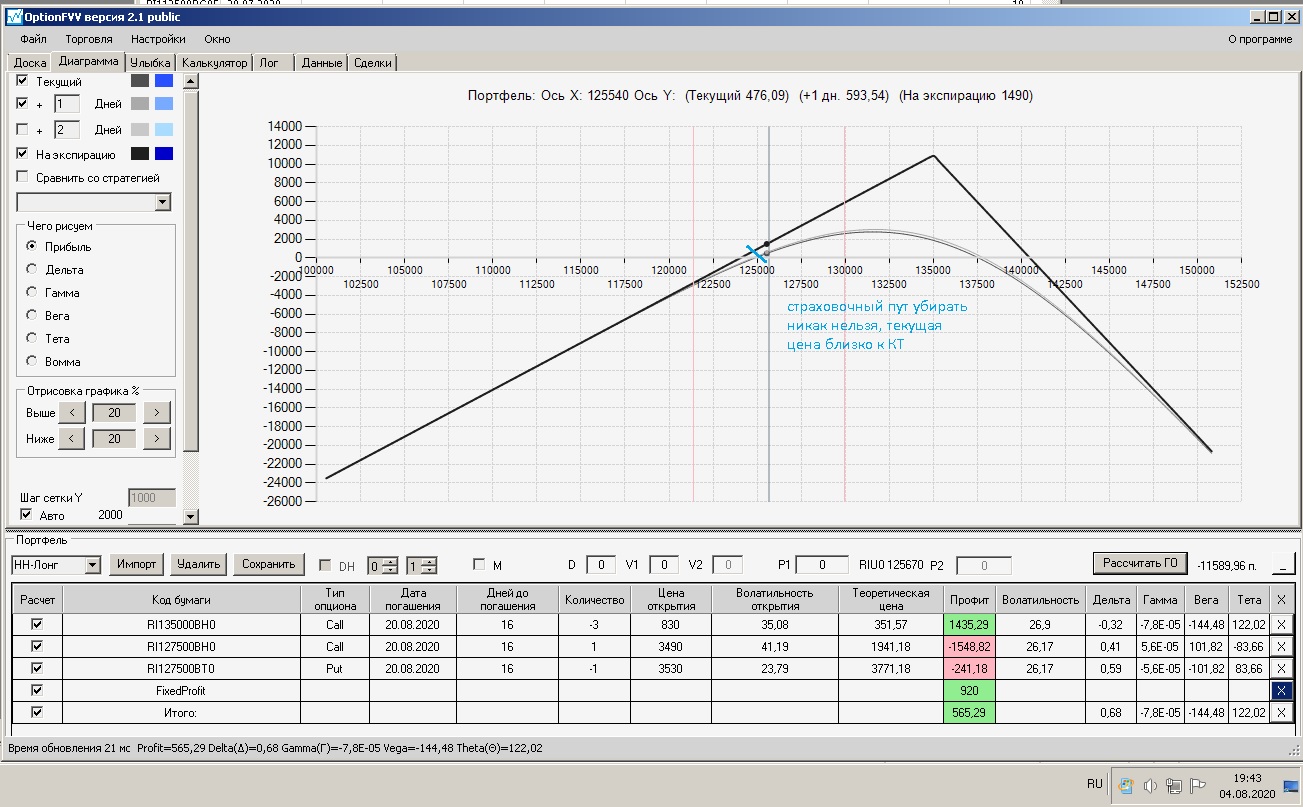The height and width of the screenshot is (807, 1303).
Task: Select the Вомма radio button
Action: click(x=32, y=361)
